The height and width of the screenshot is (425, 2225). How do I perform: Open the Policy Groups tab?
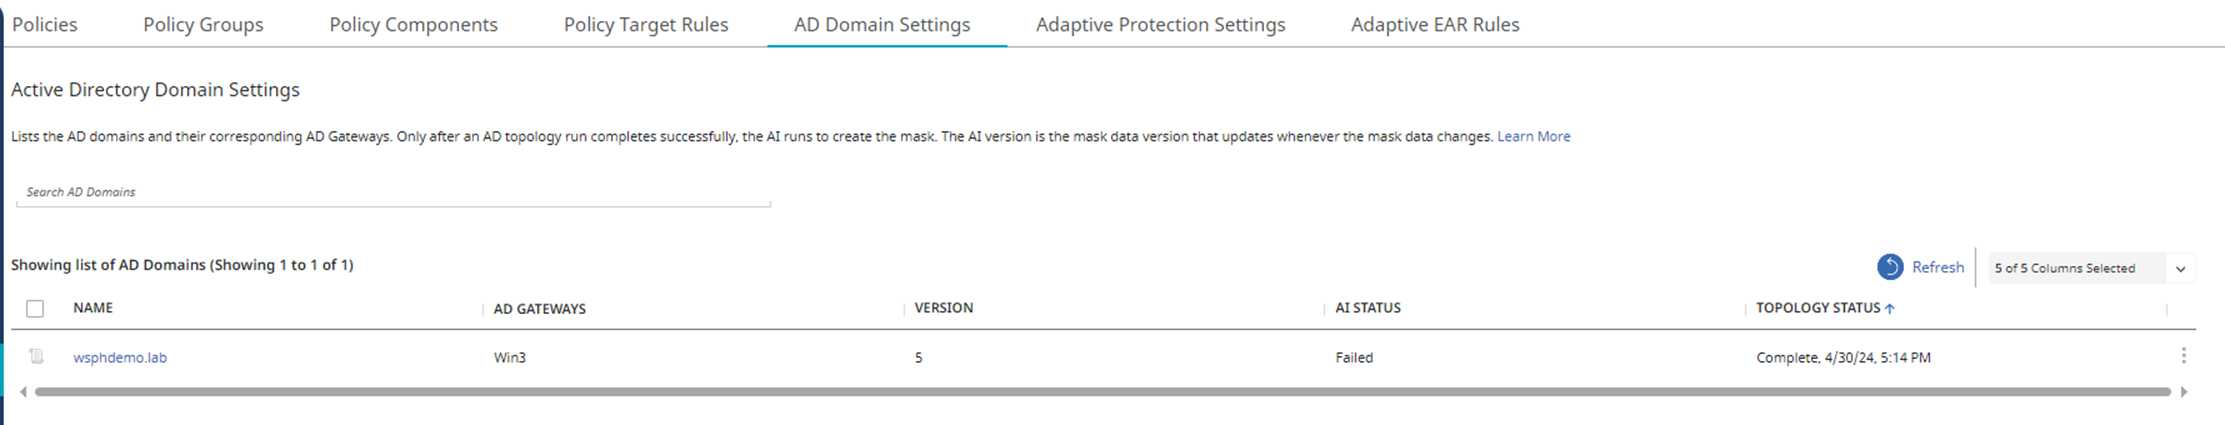[203, 24]
